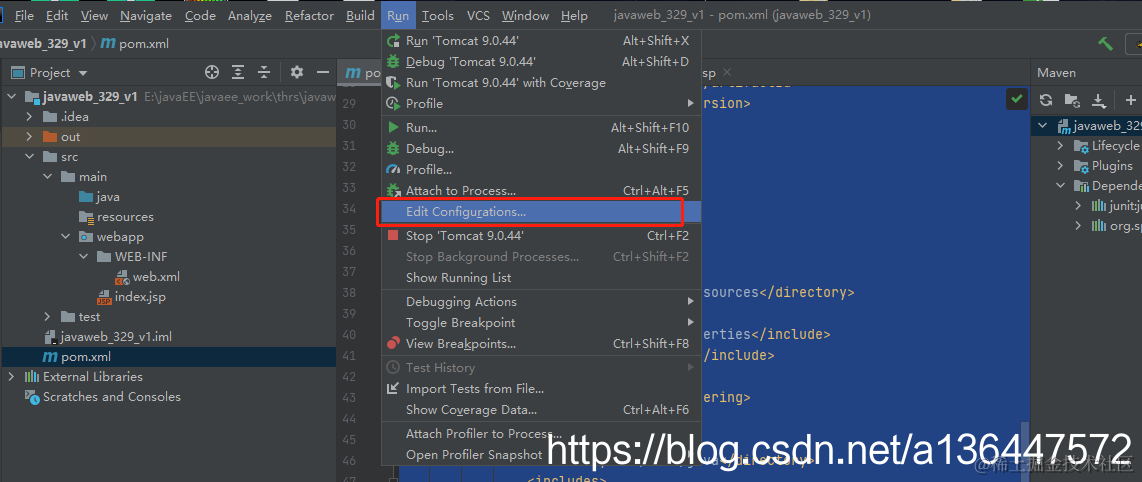Select Edit Configurations... menu item

540,212
